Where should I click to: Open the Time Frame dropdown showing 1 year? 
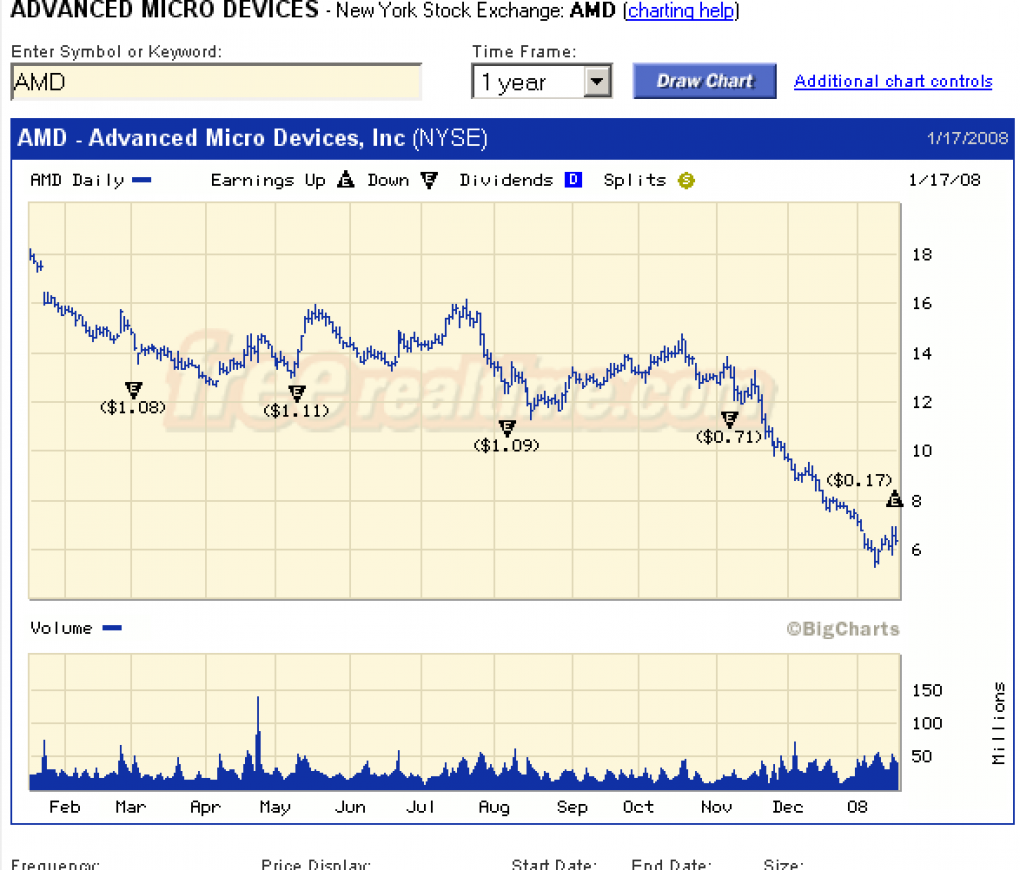pos(541,82)
